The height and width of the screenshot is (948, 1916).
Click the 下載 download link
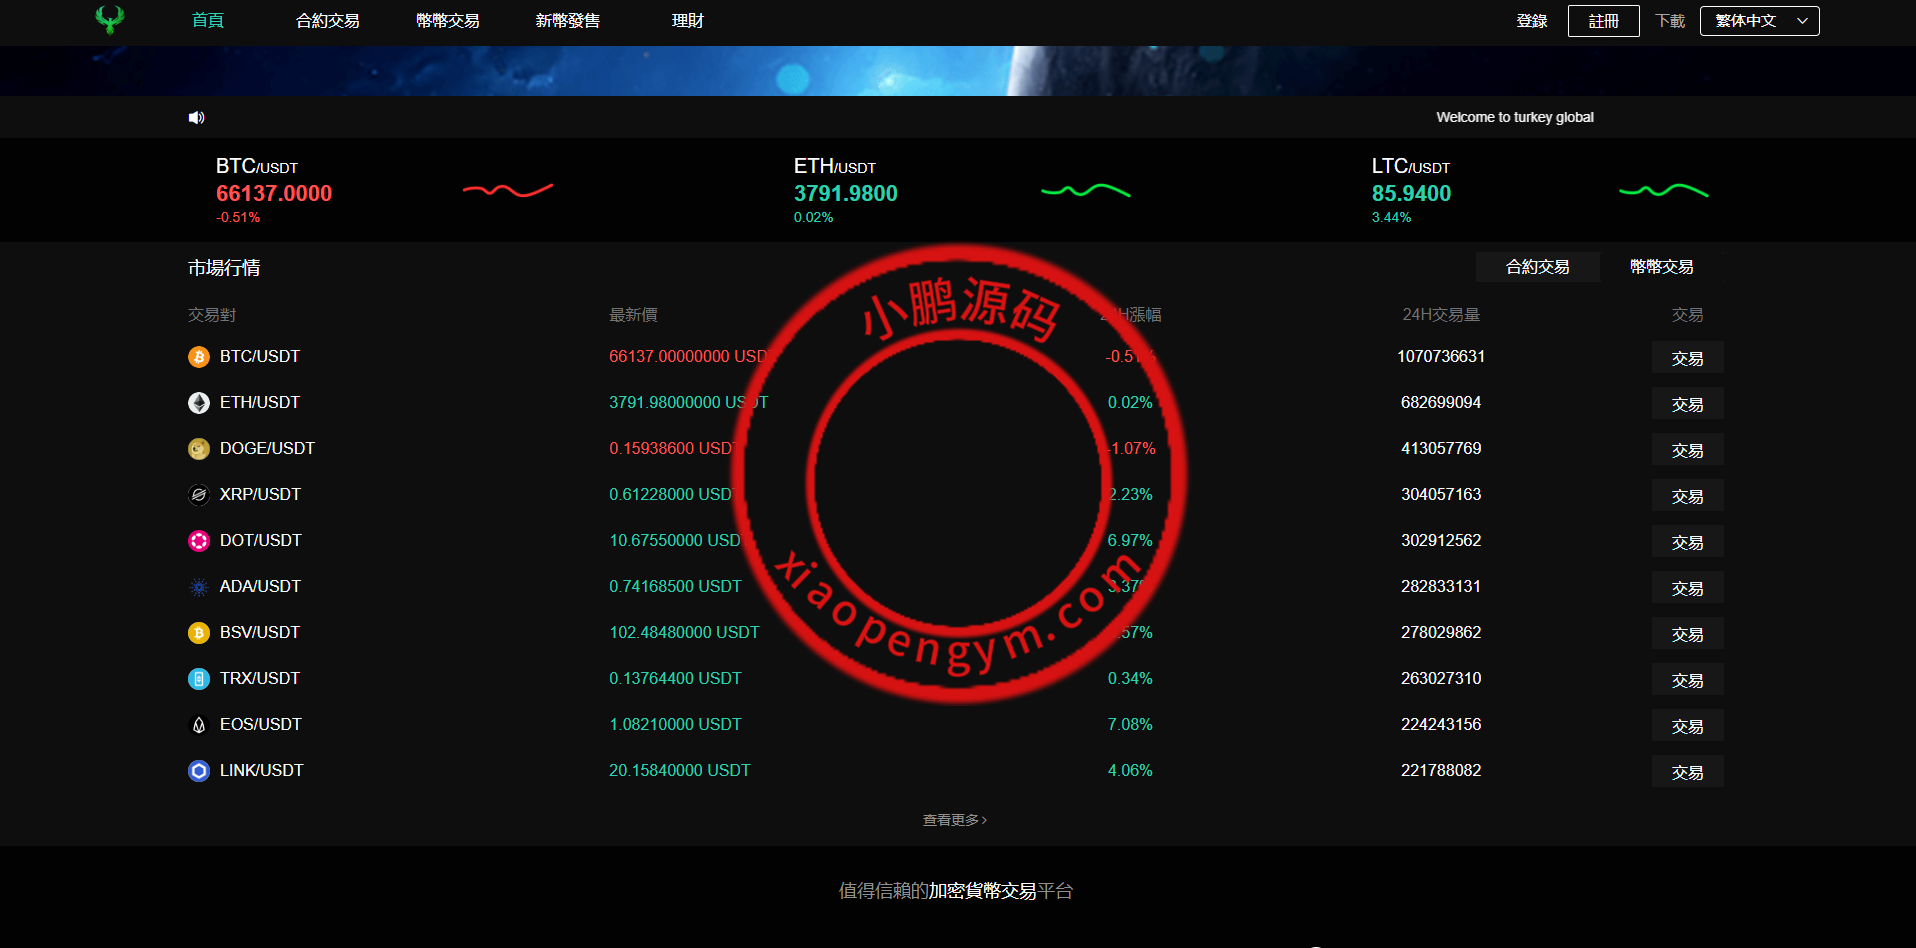[1669, 21]
